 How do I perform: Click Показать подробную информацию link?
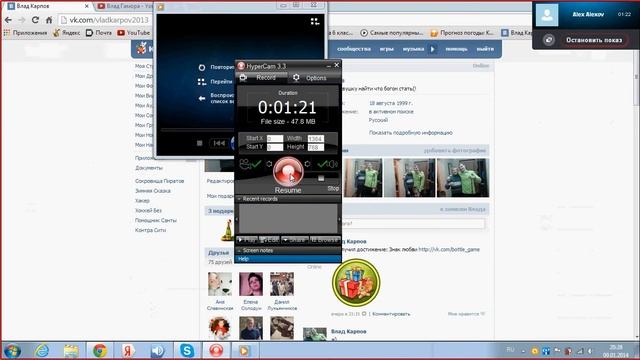tap(411, 133)
